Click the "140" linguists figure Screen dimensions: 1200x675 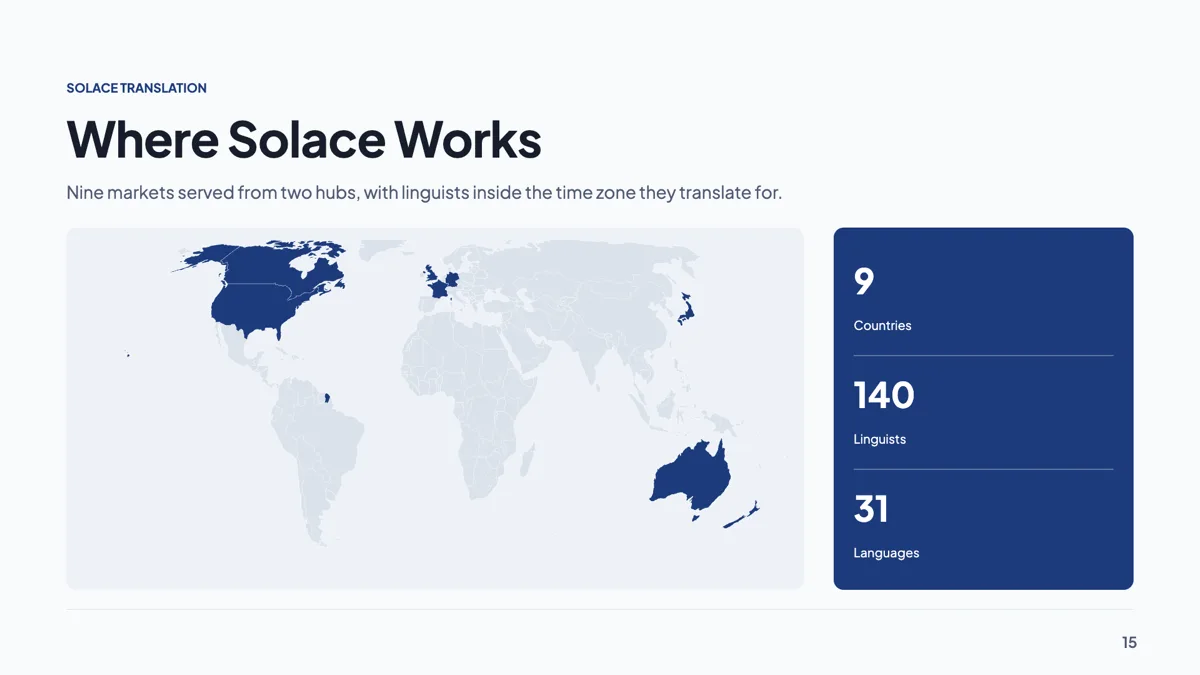884,395
